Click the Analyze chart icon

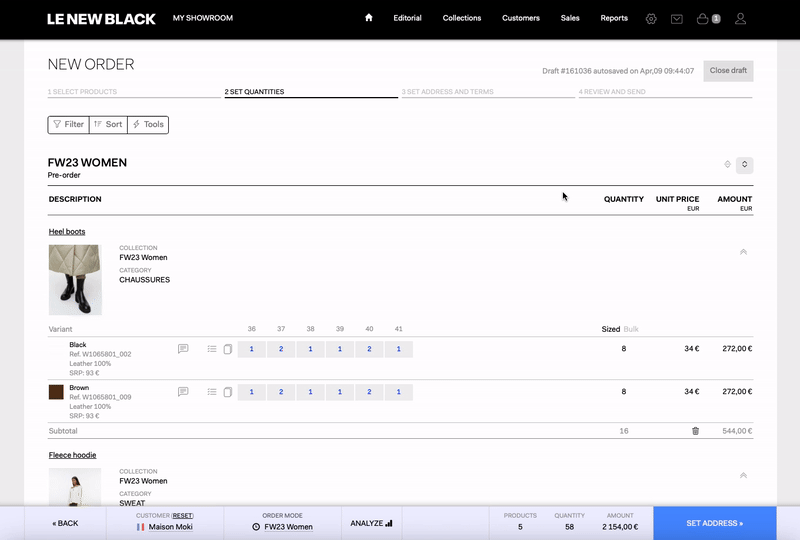coord(389,523)
